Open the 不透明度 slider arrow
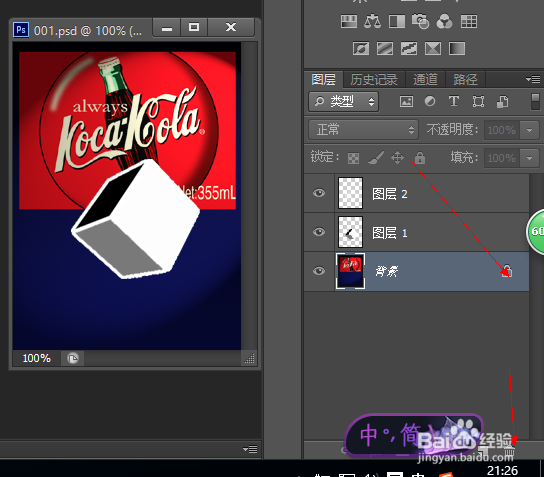This screenshot has width=544, height=477. pos(529,130)
